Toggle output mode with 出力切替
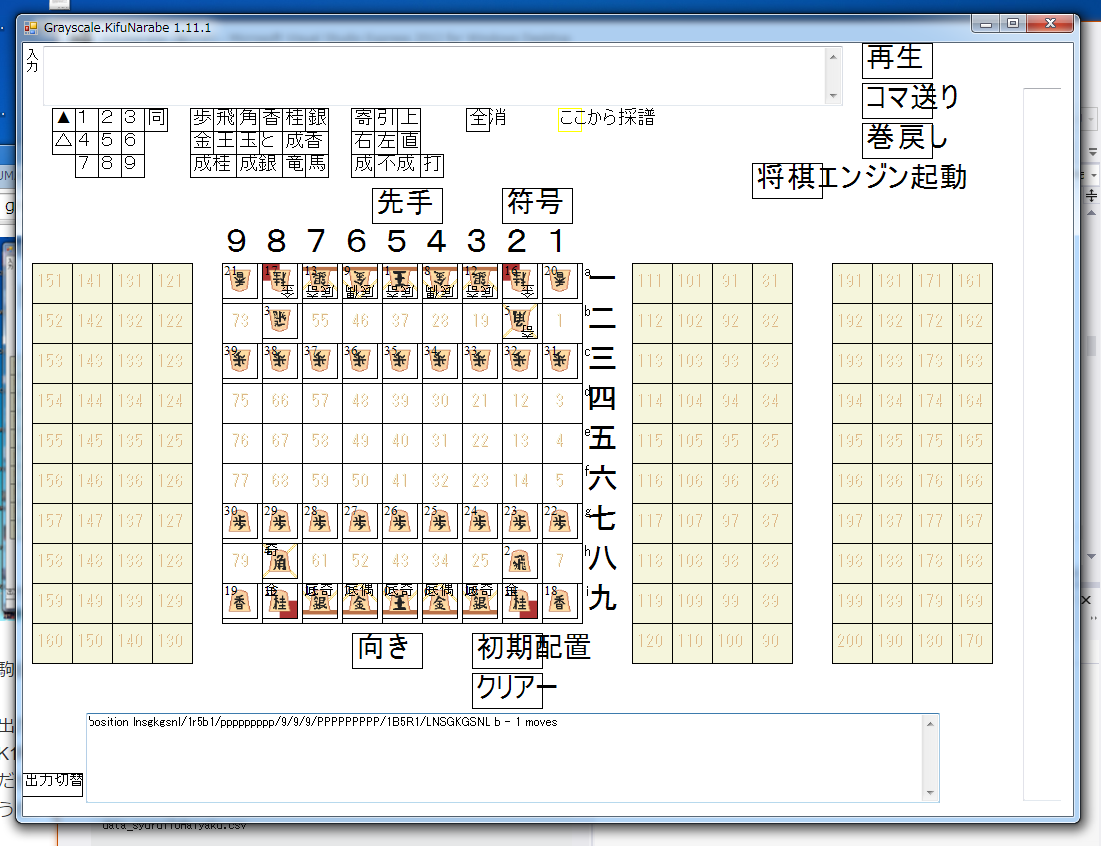The height and width of the screenshot is (846, 1101). click(x=53, y=783)
